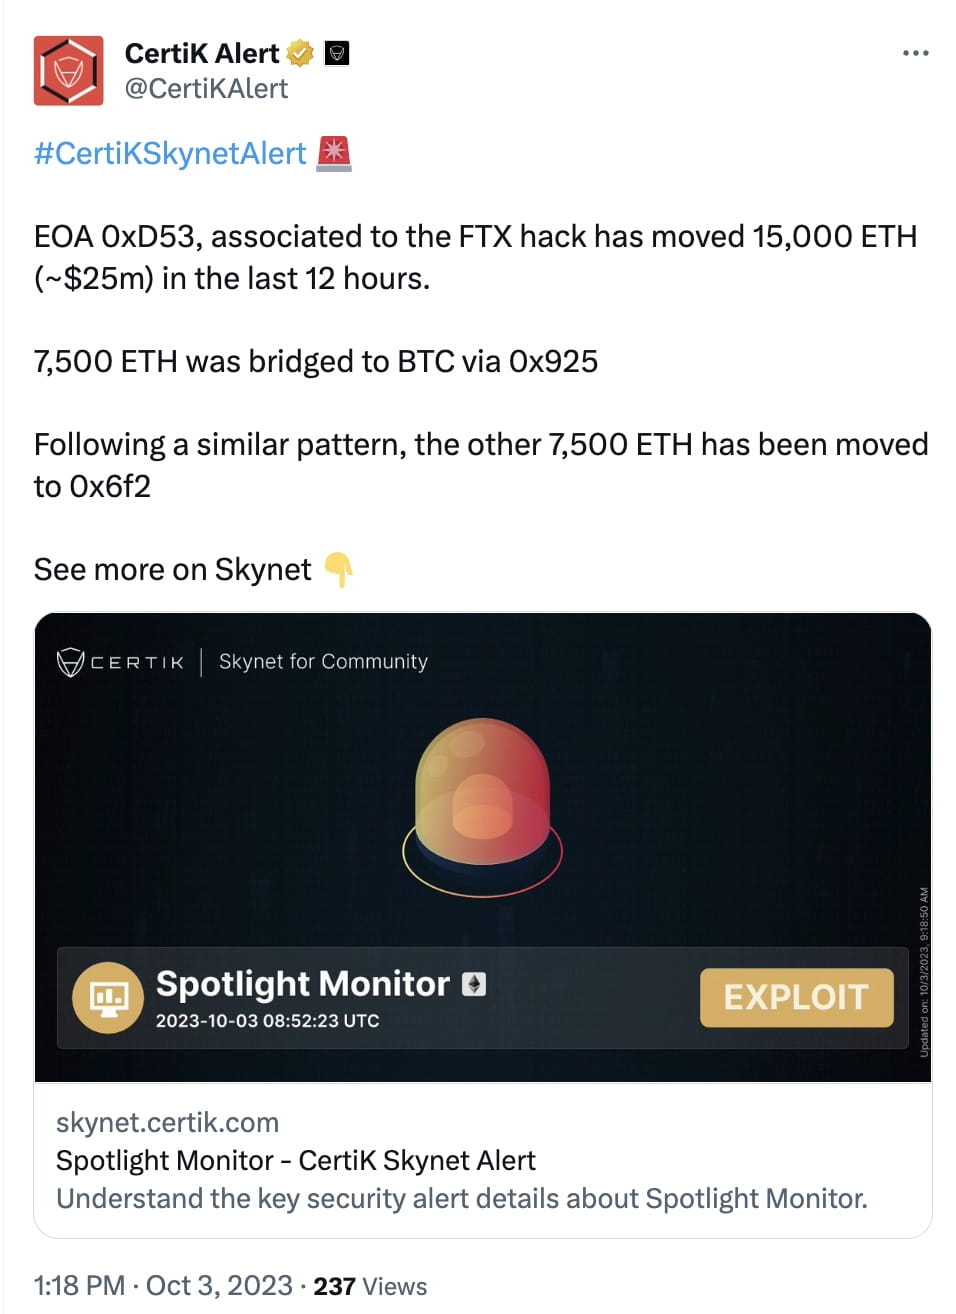Click the gold verified checkmark badge
The image size is (956, 1314).
(x=298, y=51)
